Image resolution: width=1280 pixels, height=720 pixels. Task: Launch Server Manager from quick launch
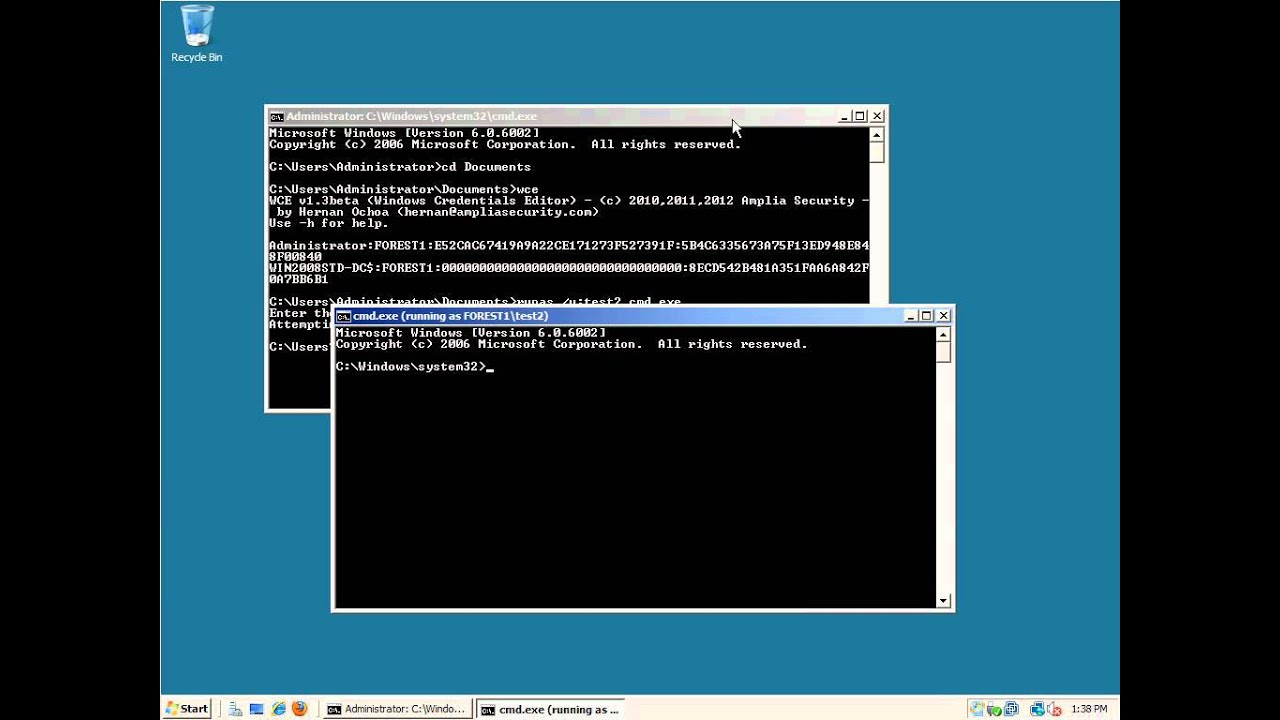235,709
